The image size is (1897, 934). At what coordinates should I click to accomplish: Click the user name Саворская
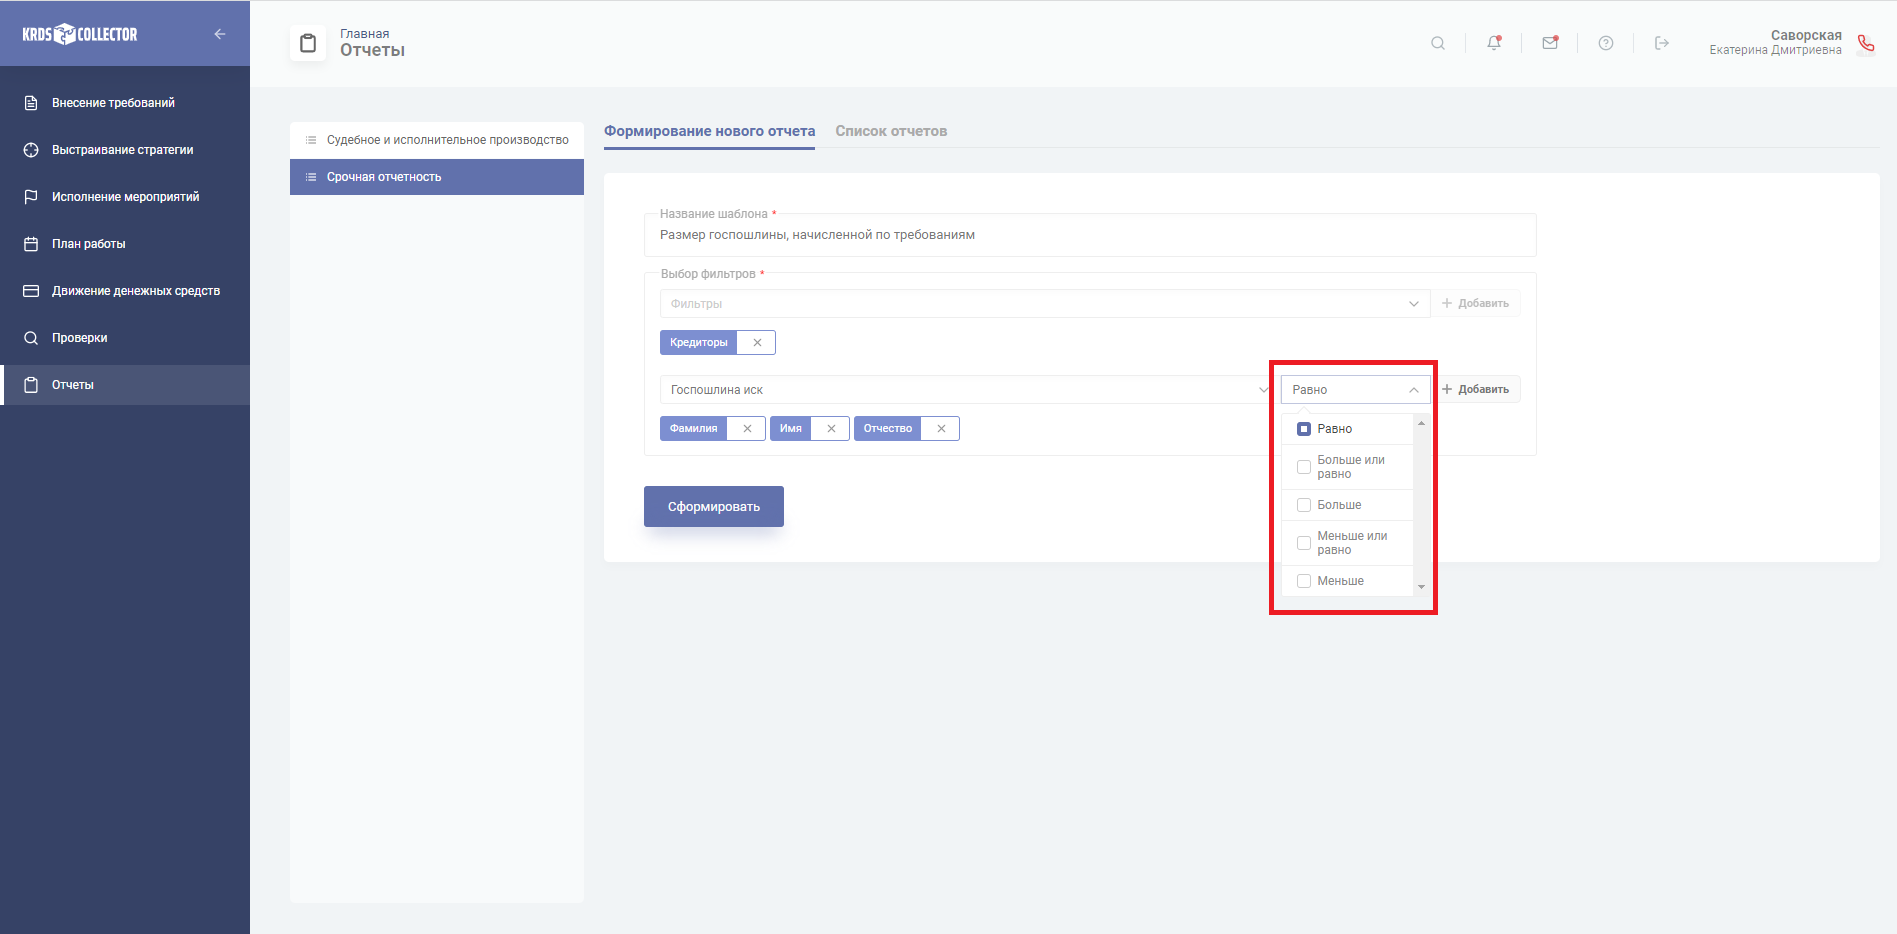tap(1806, 35)
